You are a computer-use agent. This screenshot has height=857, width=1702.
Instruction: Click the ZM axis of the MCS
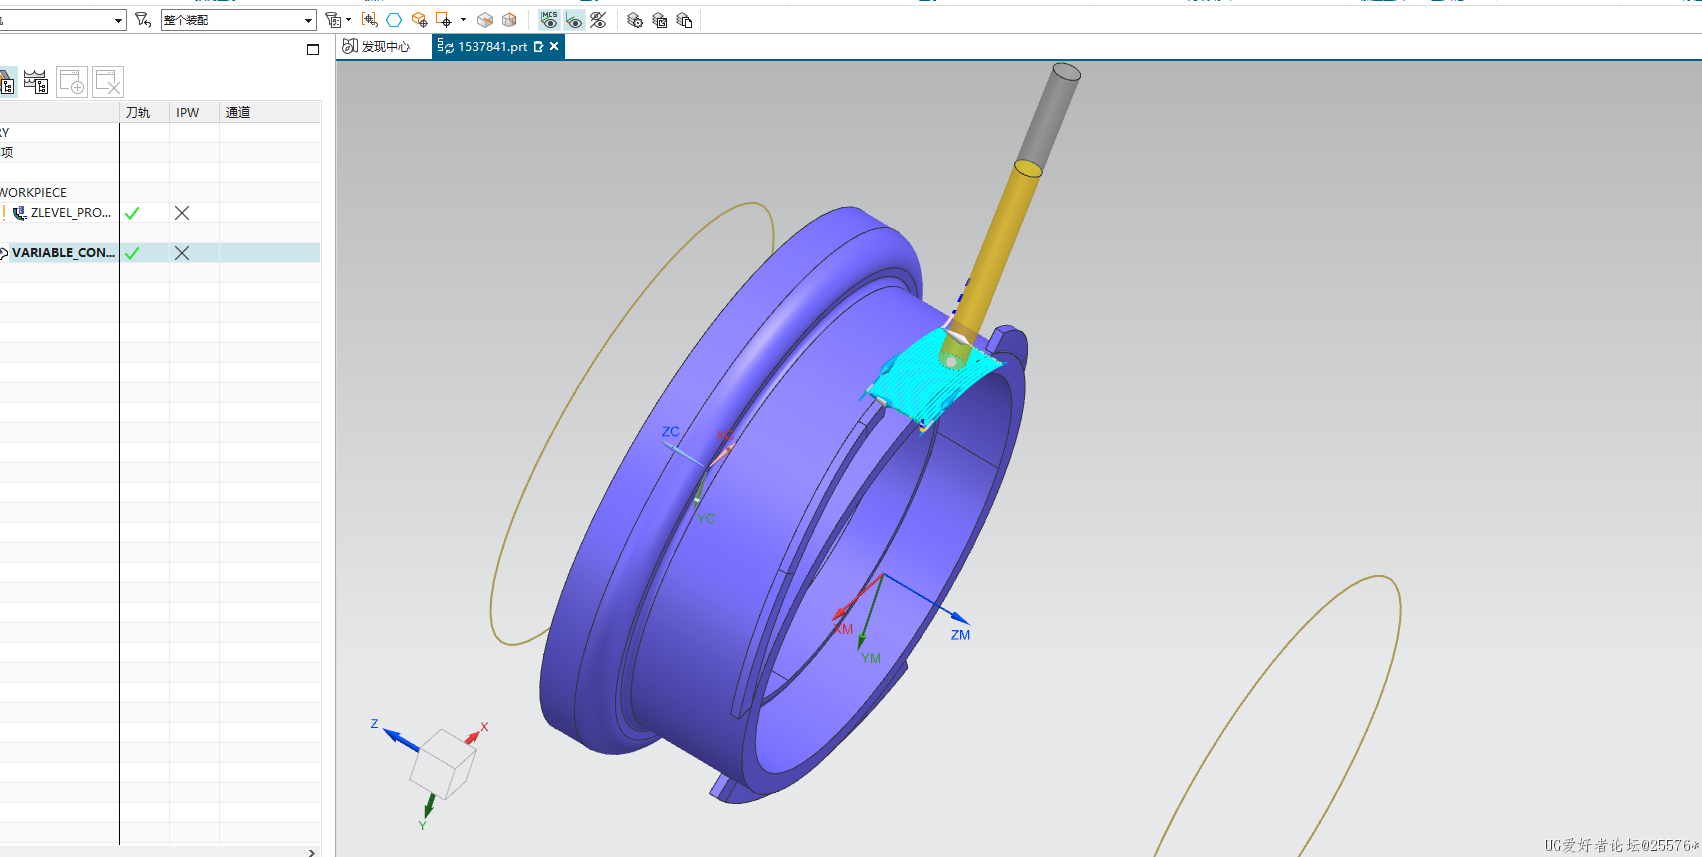tap(926, 598)
